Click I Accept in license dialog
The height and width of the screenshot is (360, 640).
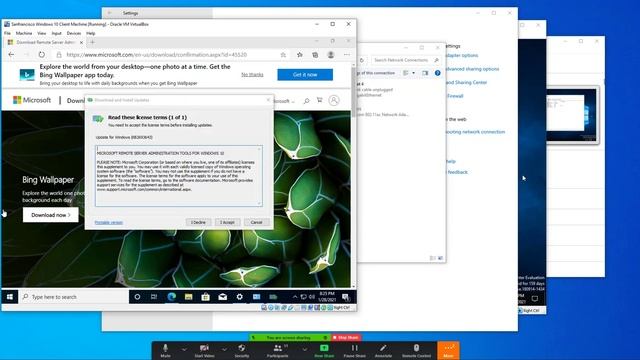tap(227, 222)
